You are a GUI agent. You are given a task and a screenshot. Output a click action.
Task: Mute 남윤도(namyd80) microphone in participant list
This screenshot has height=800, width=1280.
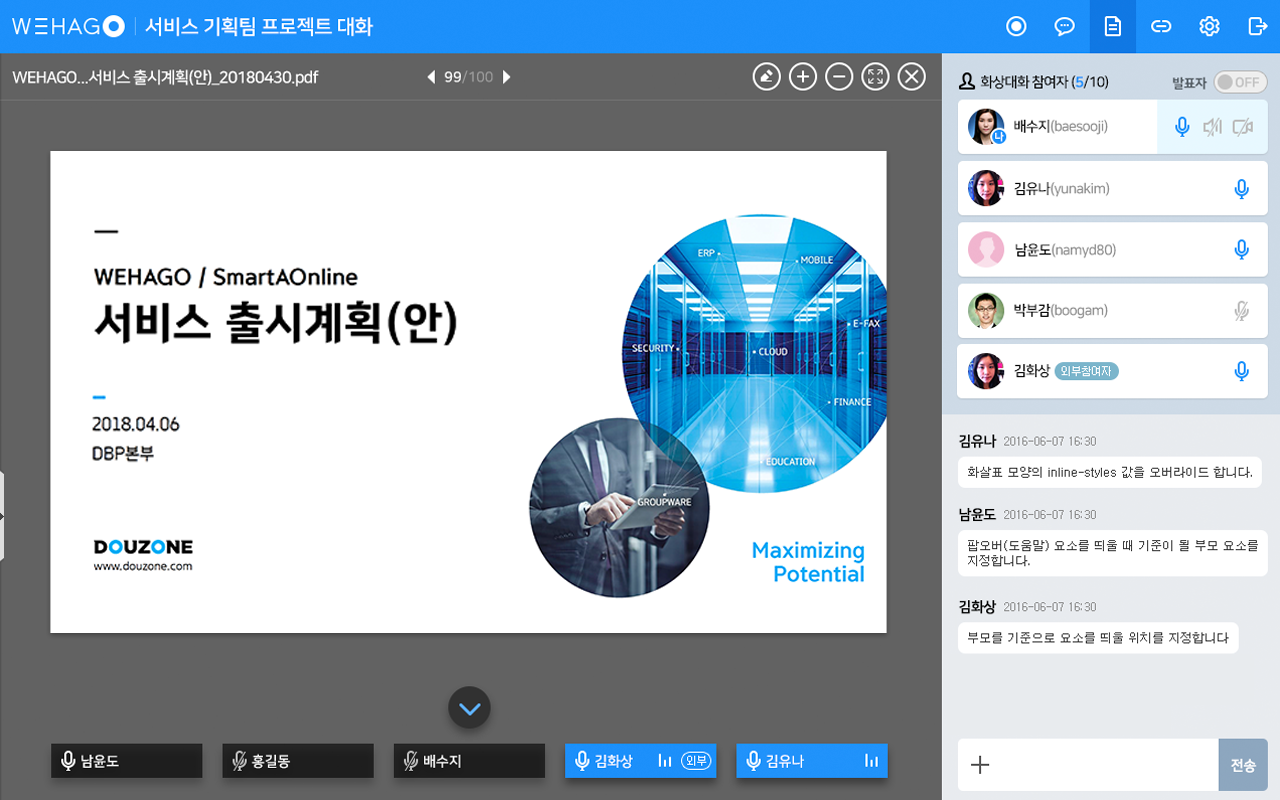point(1242,249)
